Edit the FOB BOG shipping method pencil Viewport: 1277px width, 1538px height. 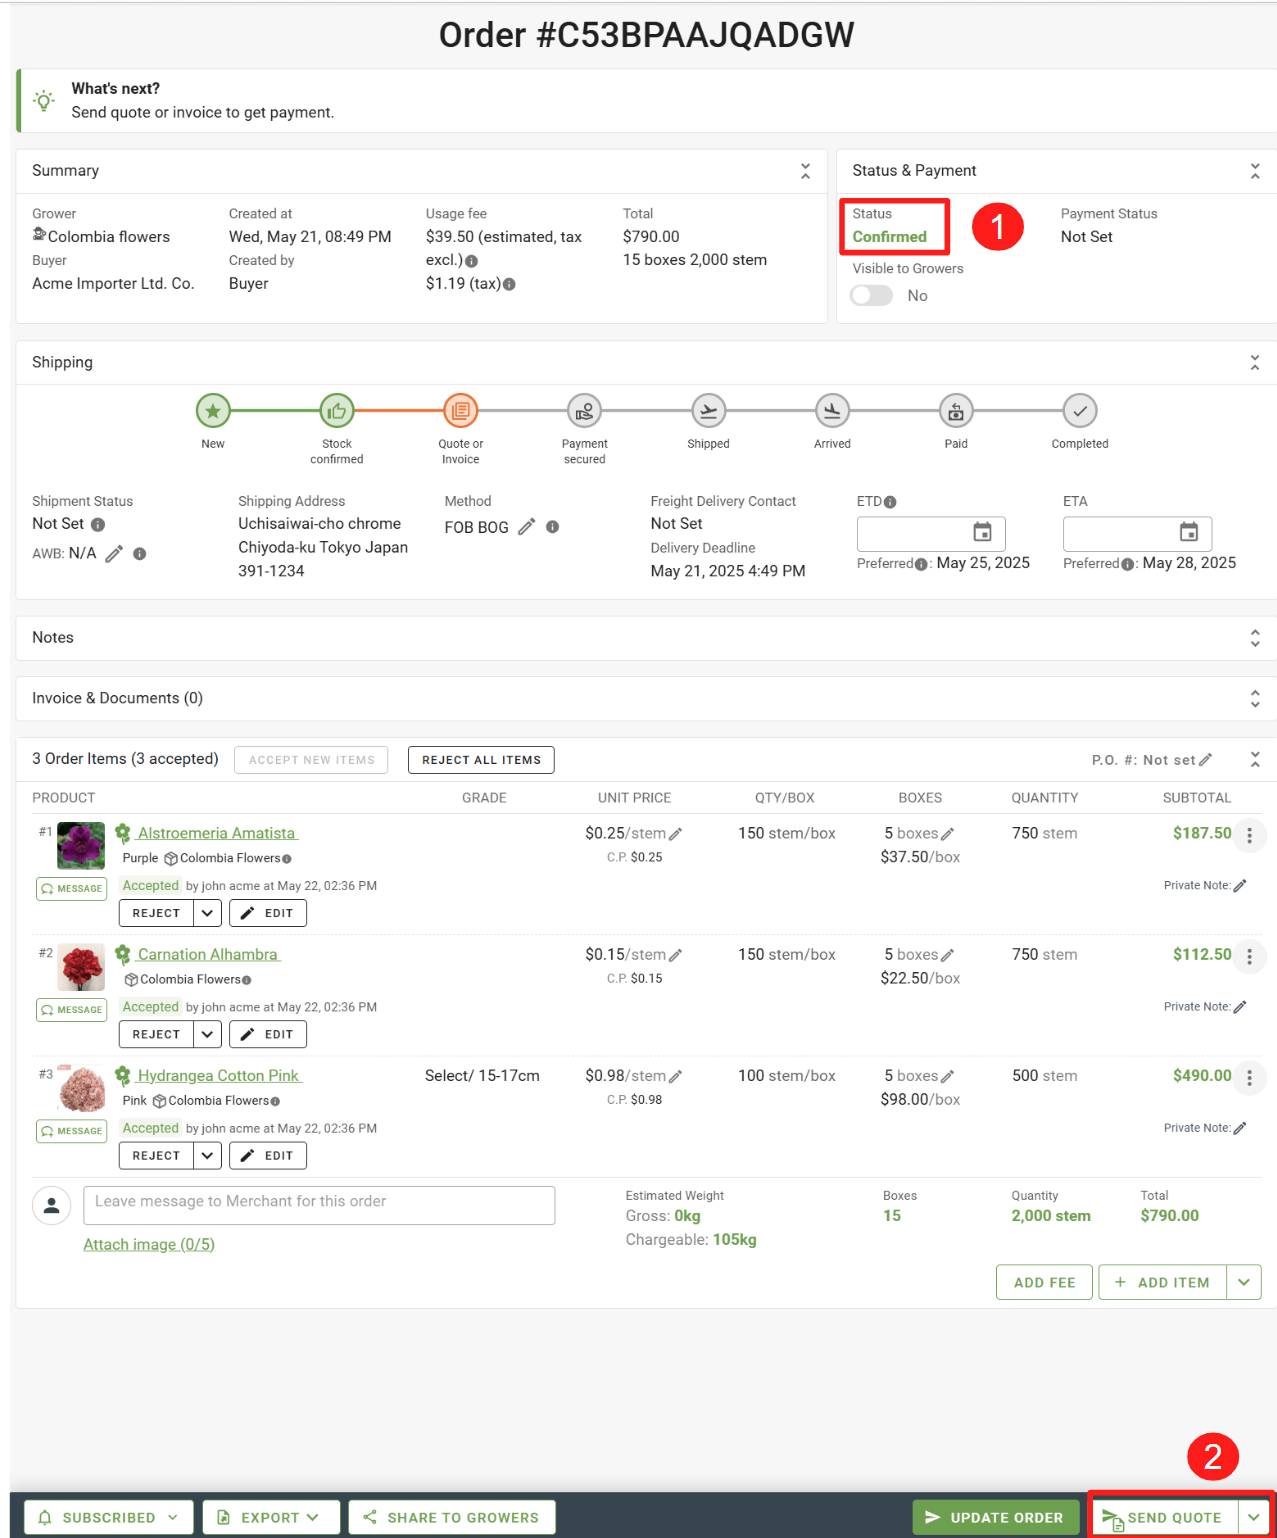[x=527, y=527]
